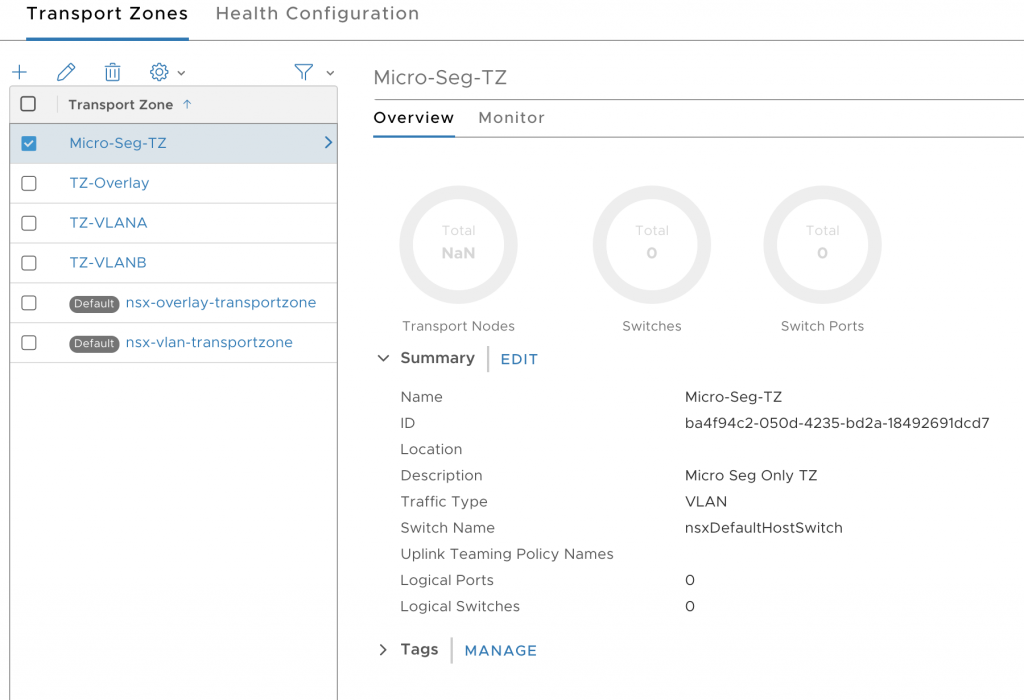Open the filter funnel icon
The height and width of the screenshot is (700, 1024).
pos(304,72)
